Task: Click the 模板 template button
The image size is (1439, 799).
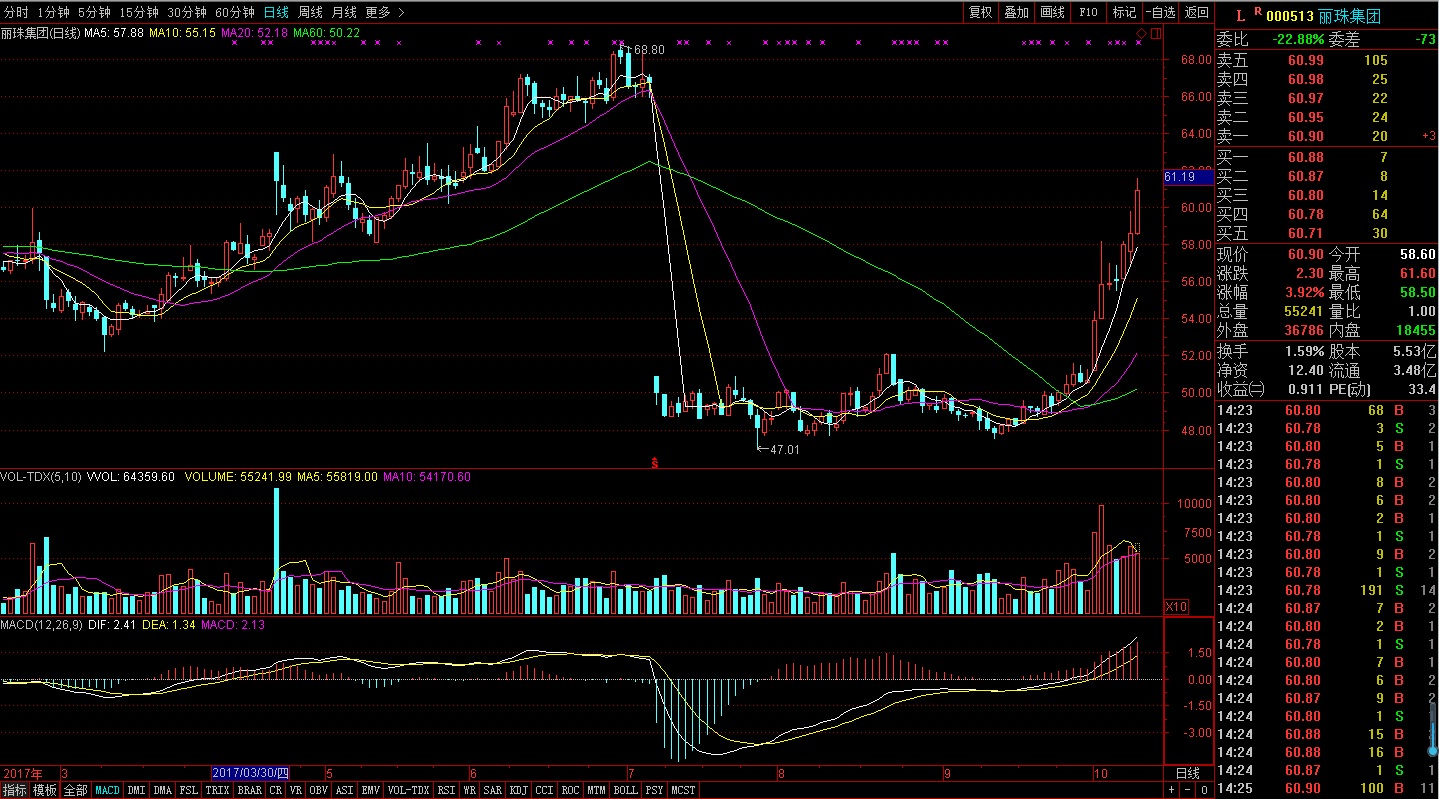Action: 45,790
